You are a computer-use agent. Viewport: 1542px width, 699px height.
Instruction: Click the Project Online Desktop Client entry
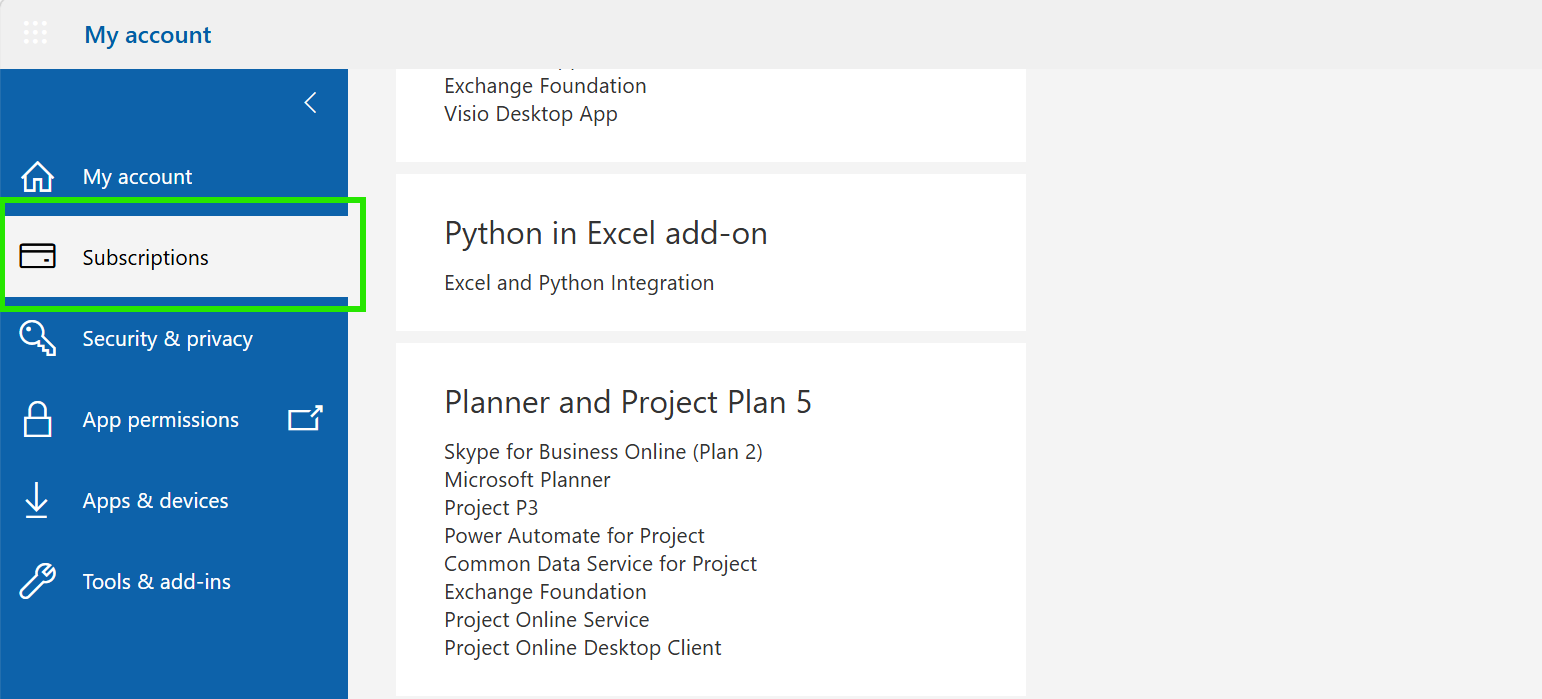(583, 648)
